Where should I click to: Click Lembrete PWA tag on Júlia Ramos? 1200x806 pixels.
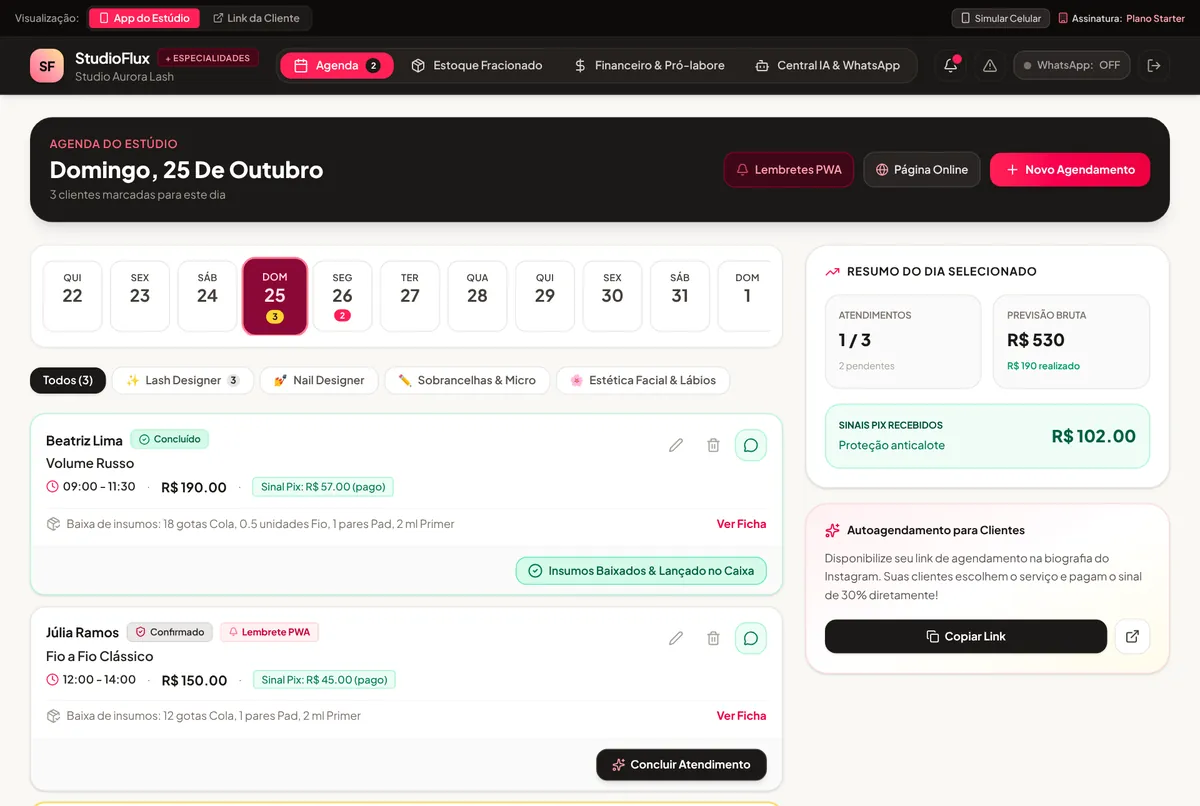tap(270, 632)
